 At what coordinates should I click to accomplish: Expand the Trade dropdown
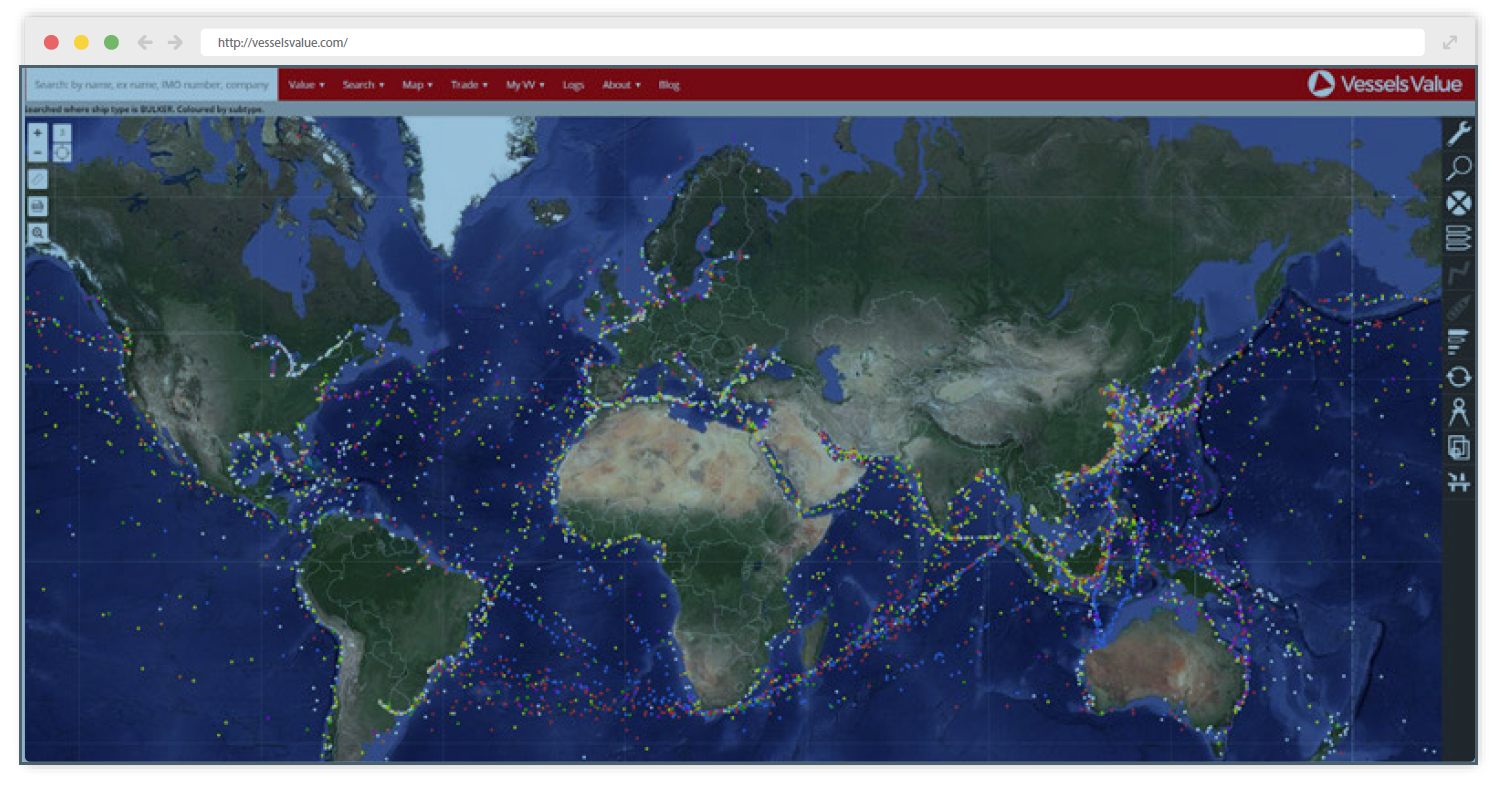coord(469,85)
